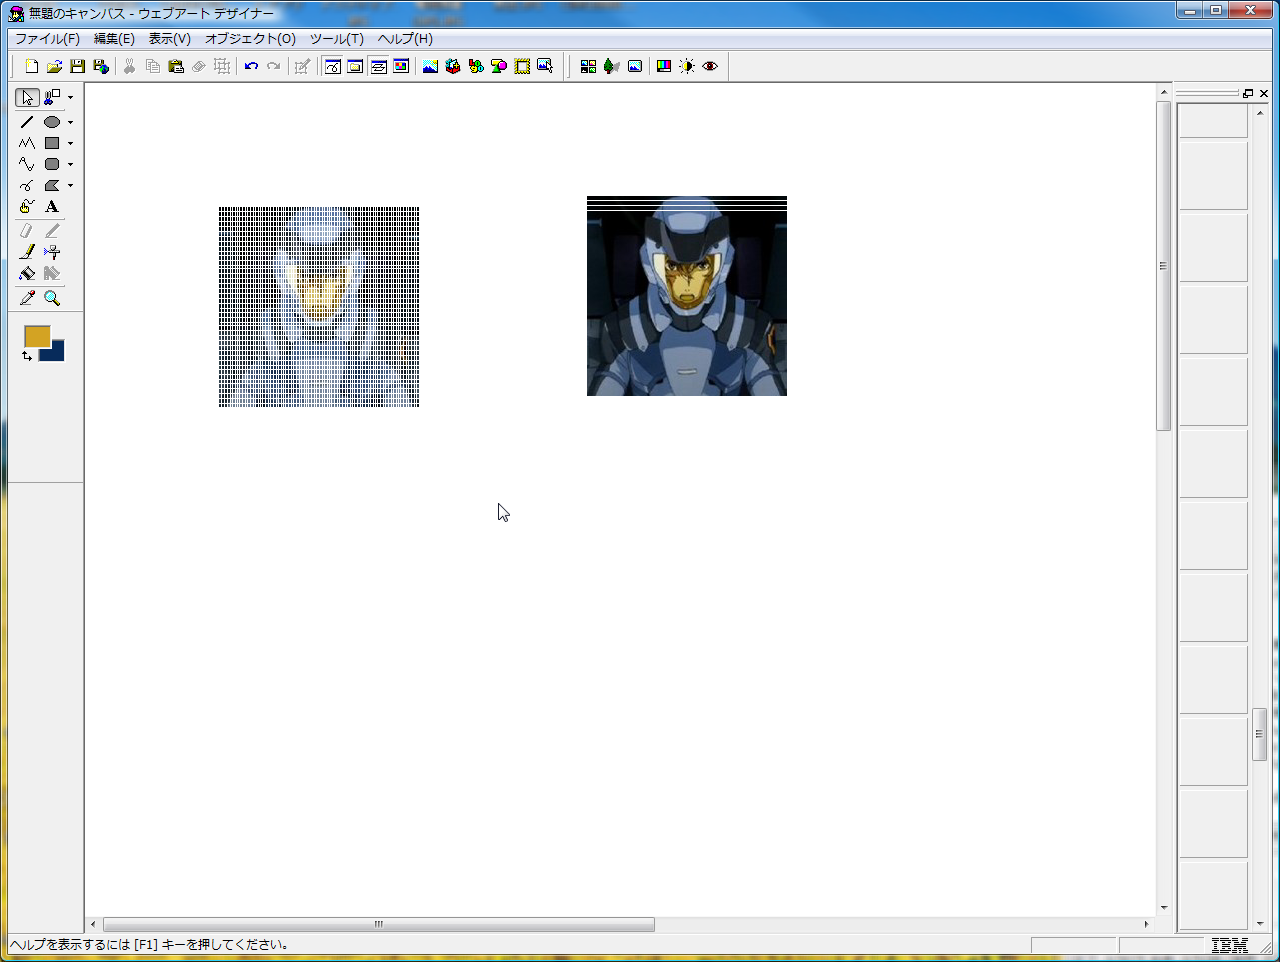Viewport: 1280px width, 962px height.
Task: Click the red eye preview icon
Action: click(710, 66)
